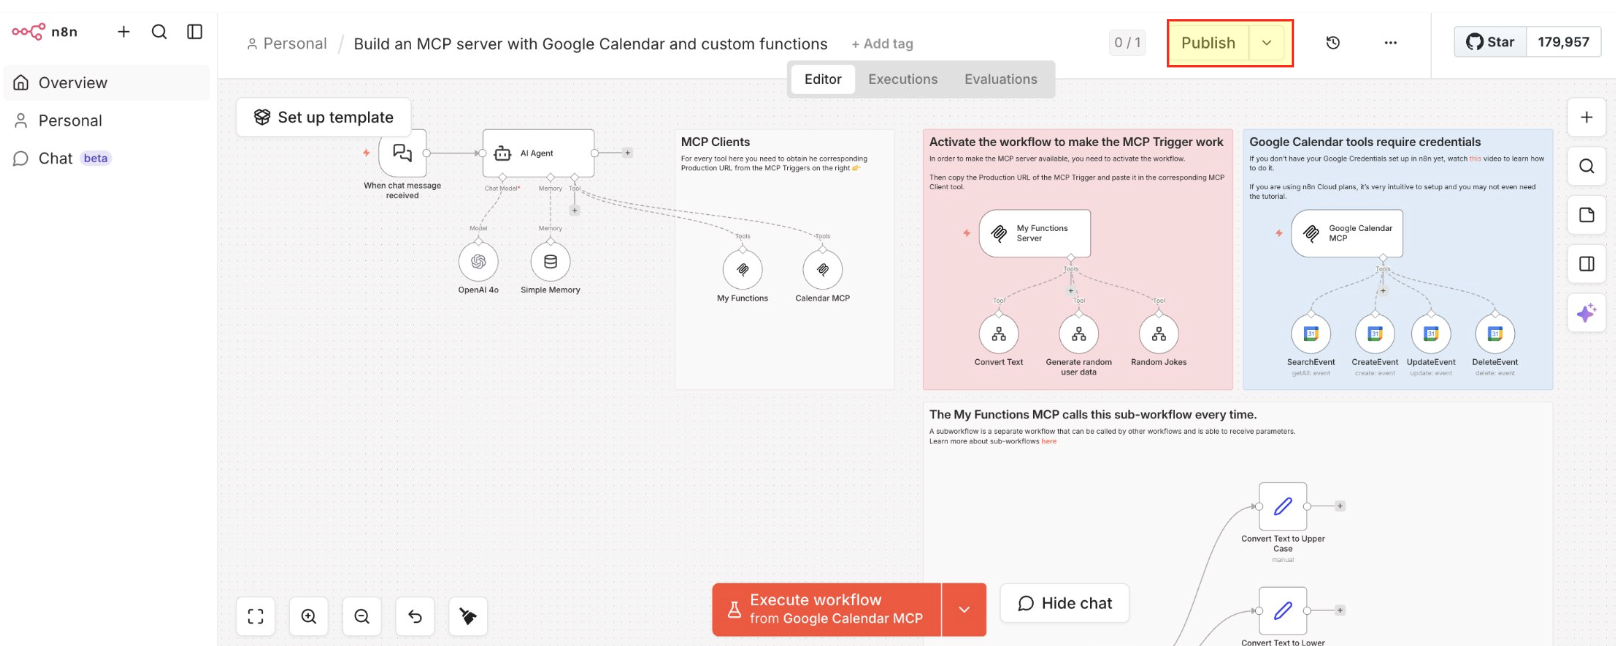Switch to the Evaluations tab
The height and width of the screenshot is (646, 1616).
coord(1001,79)
